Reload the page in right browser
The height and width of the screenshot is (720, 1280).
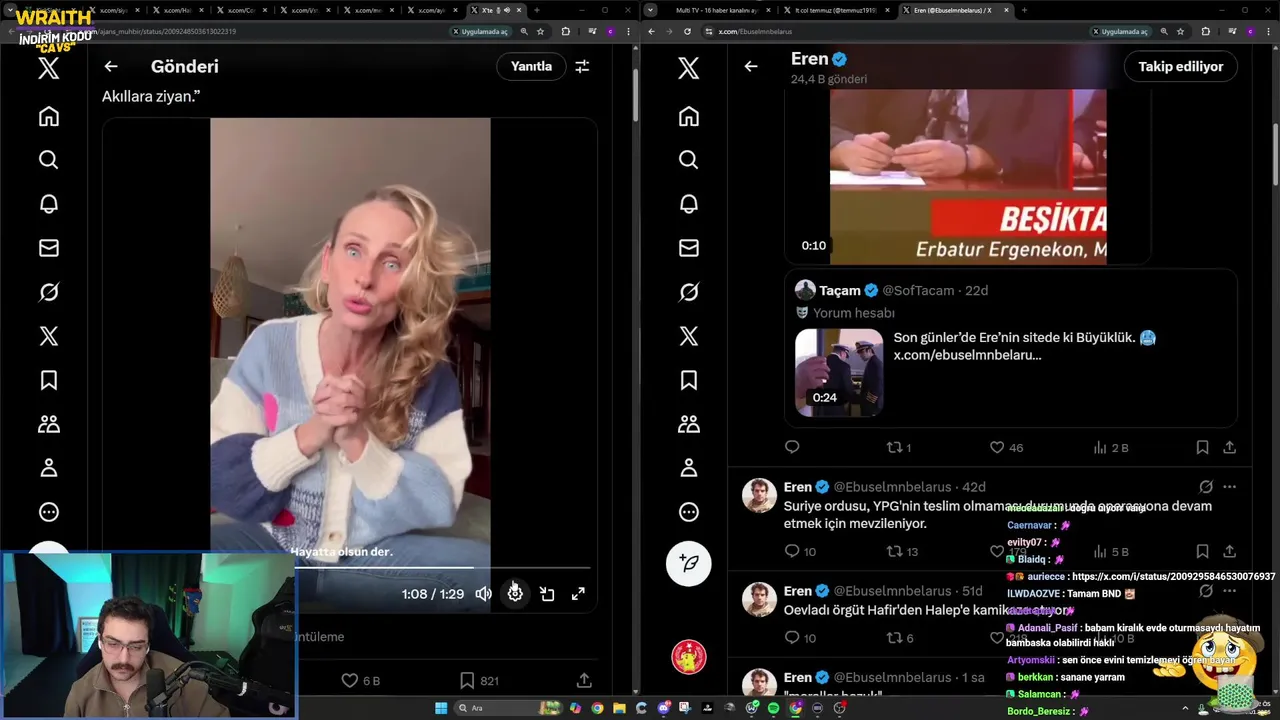(687, 31)
